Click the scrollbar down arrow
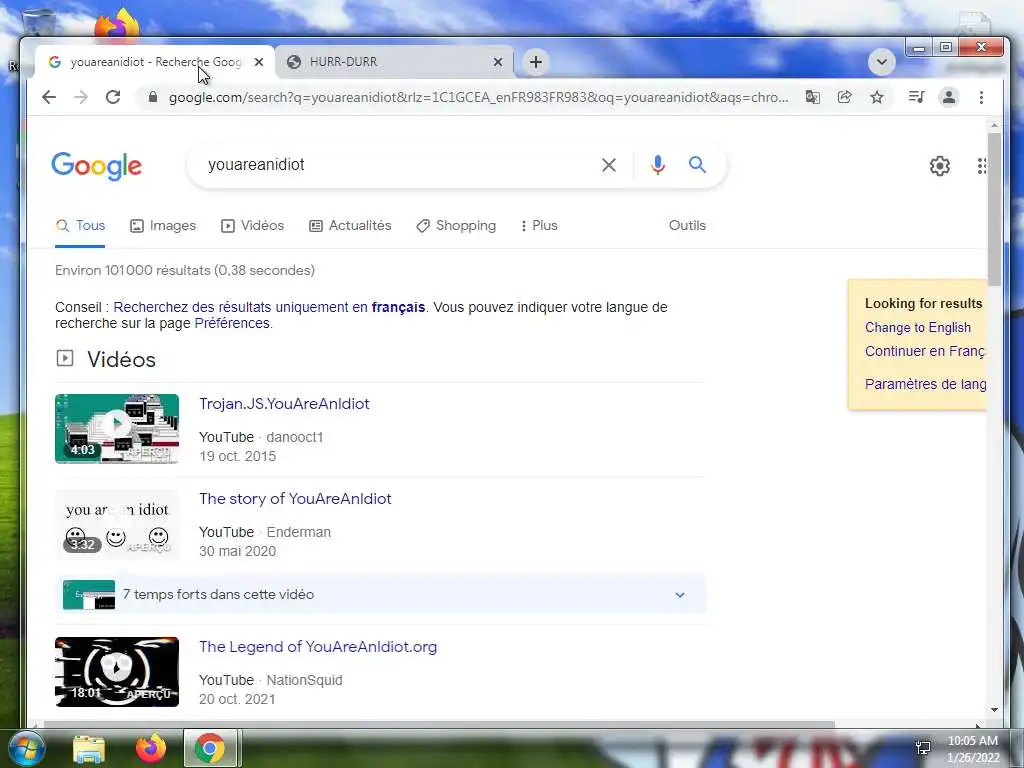 point(994,710)
